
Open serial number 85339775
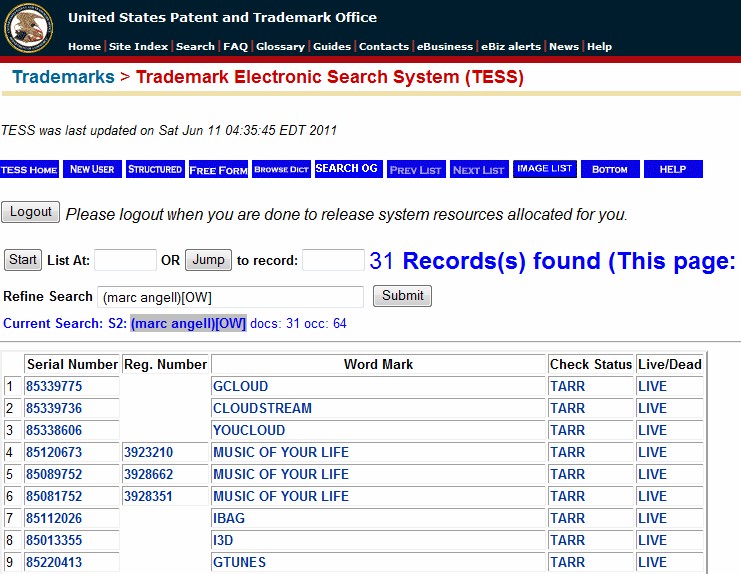click(x=54, y=386)
